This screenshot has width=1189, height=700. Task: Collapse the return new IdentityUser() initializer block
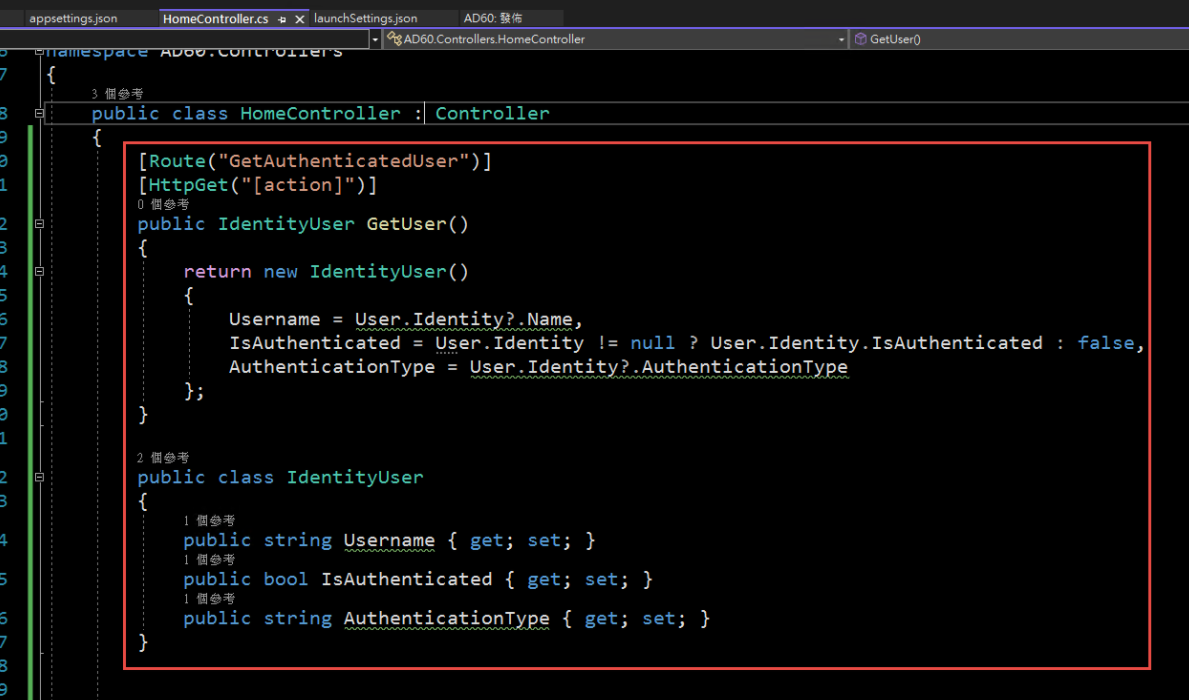coord(39,272)
